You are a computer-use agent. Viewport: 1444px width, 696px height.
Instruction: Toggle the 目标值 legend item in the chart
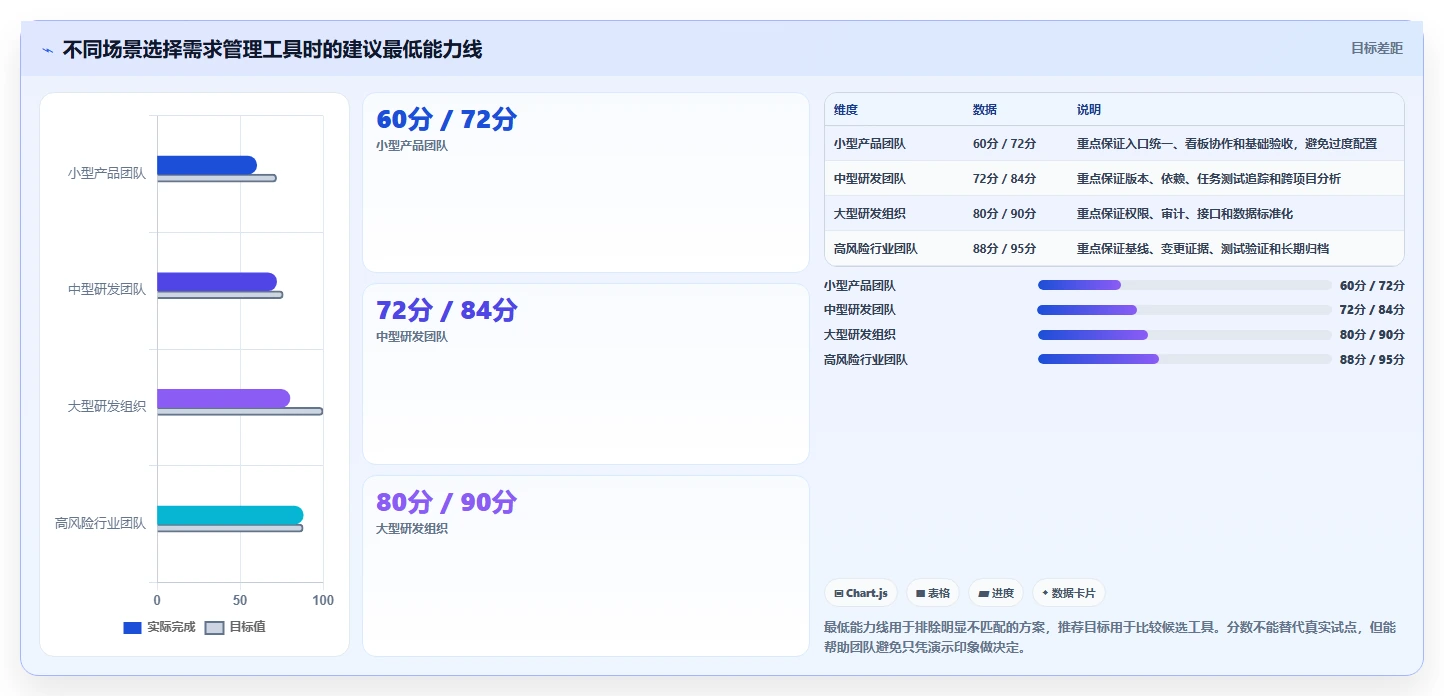coord(235,627)
